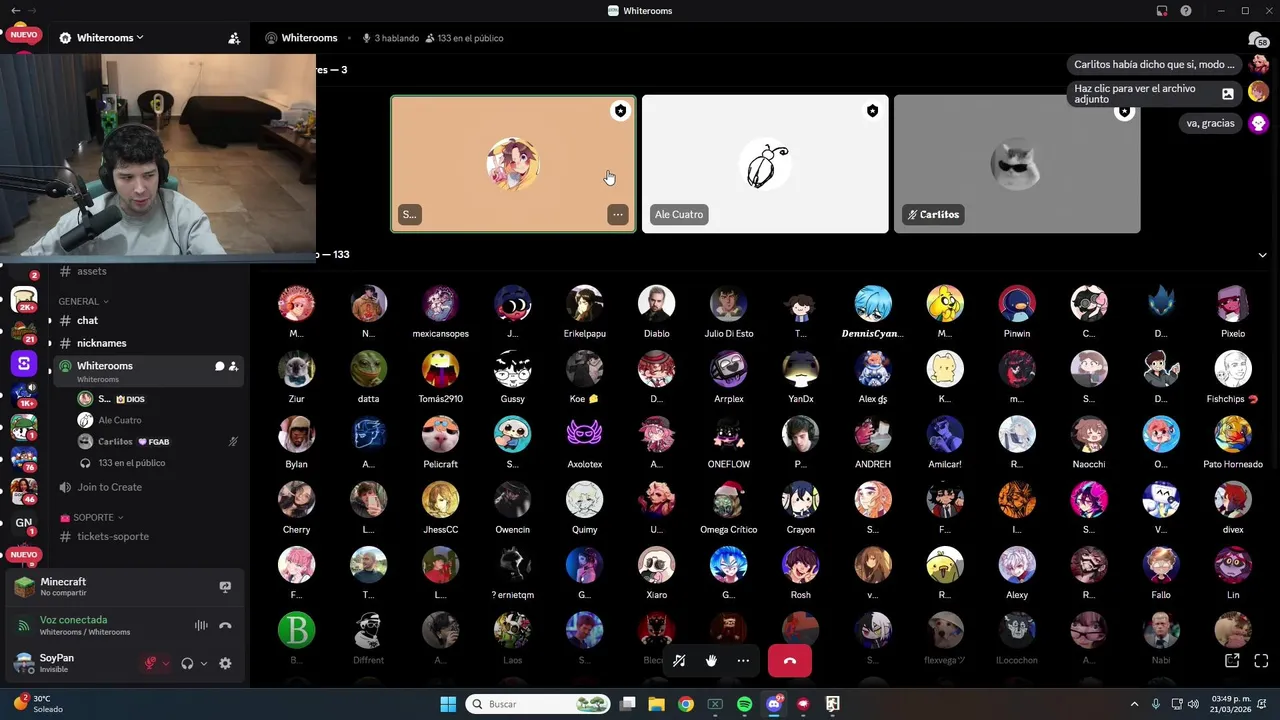Collapse the GENERAL category
This screenshot has height=720, width=1280.
click(x=84, y=301)
